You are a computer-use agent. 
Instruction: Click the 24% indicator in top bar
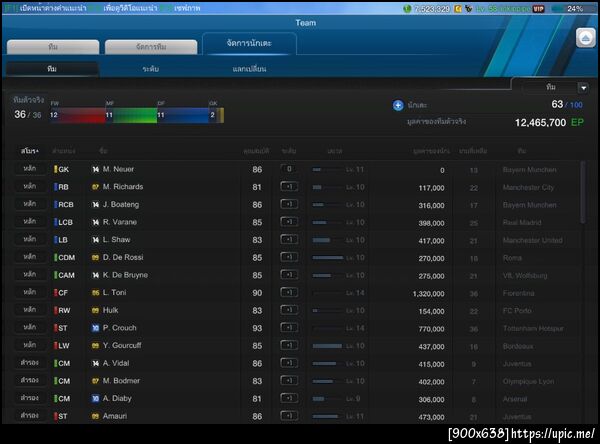point(575,8)
